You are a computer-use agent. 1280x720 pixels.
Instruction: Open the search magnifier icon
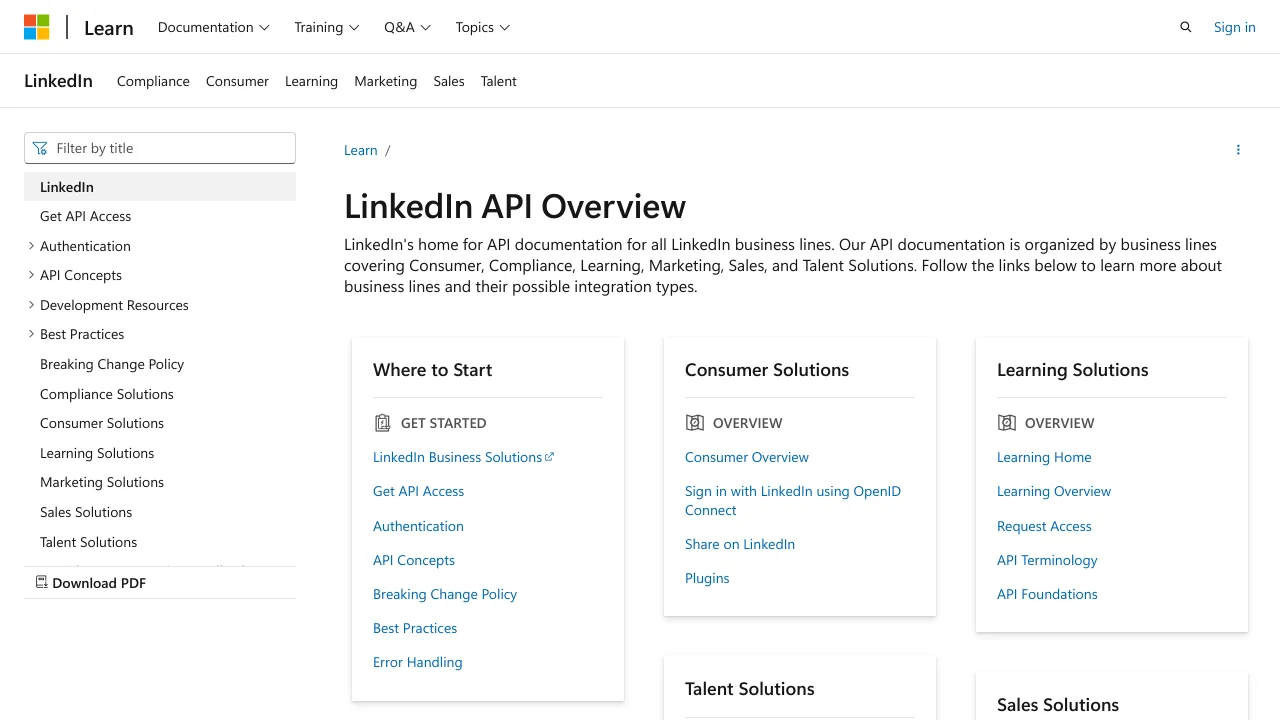(x=1186, y=27)
